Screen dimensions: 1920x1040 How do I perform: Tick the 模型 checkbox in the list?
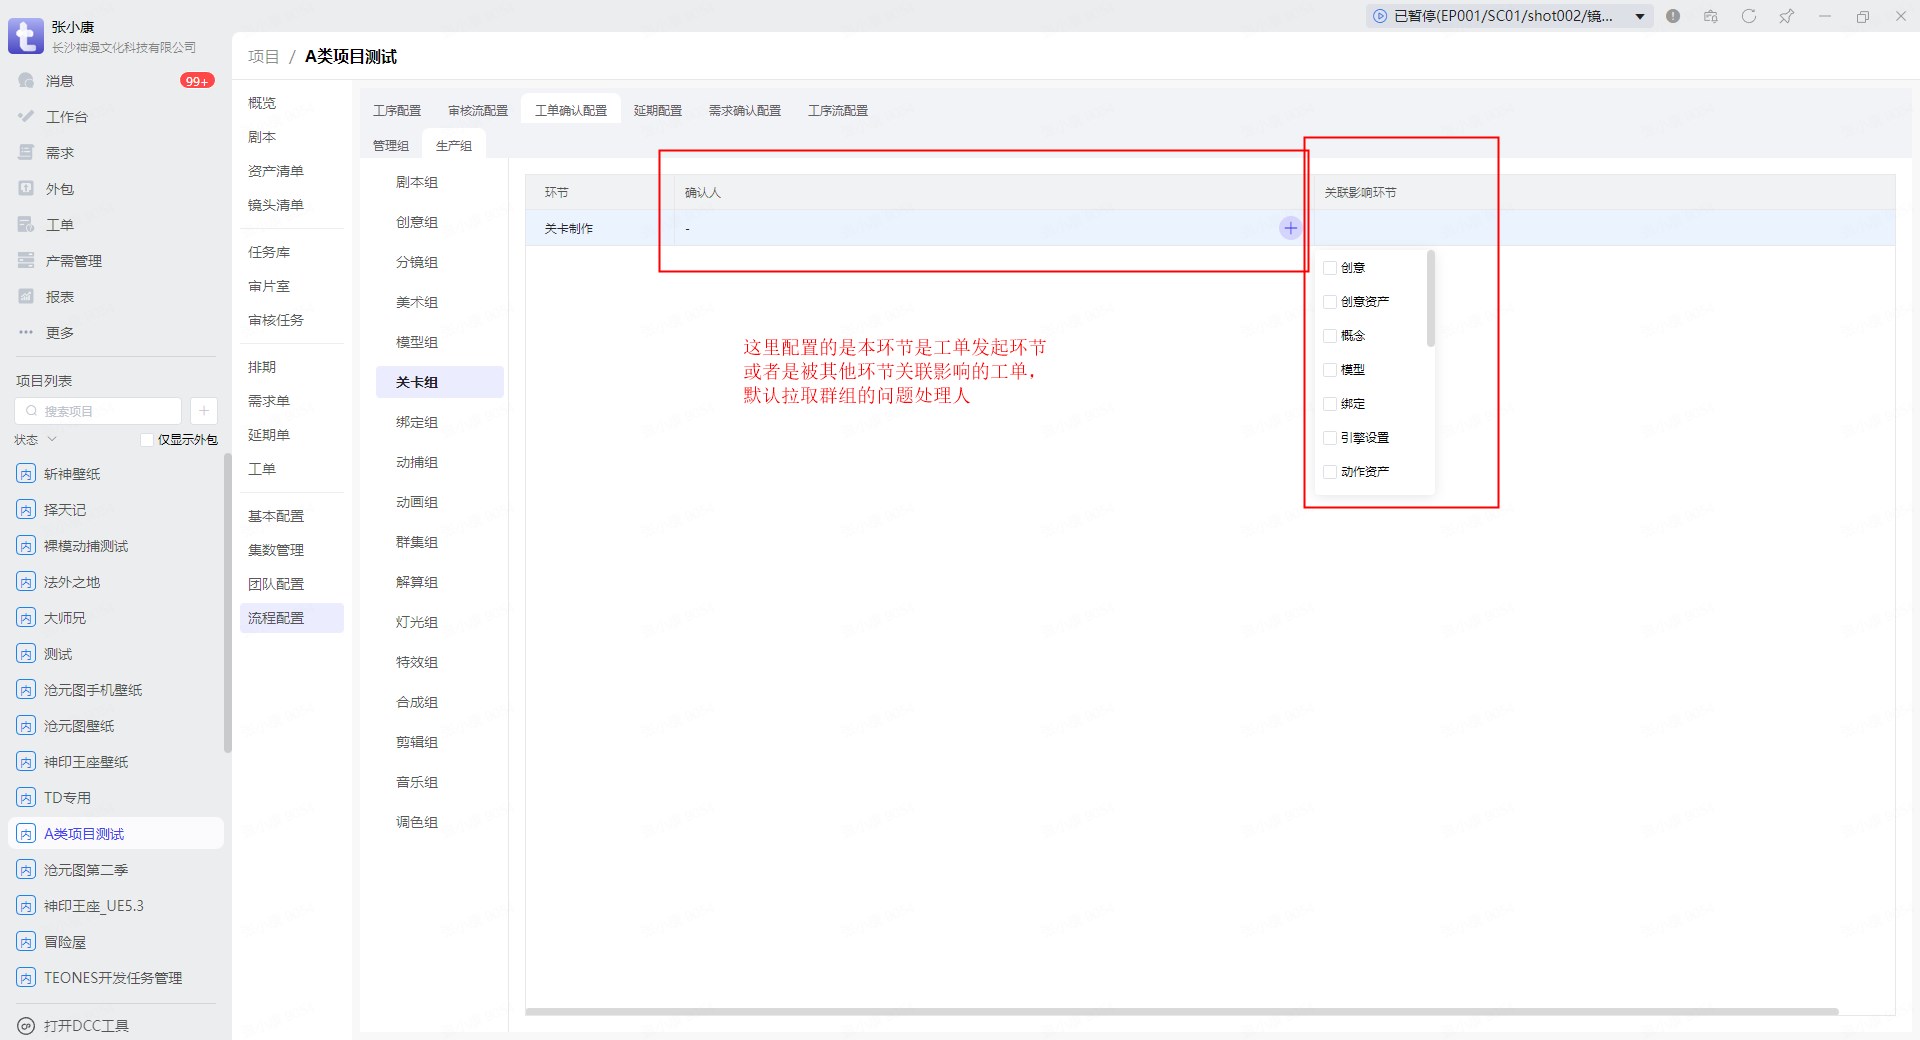(1330, 370)
